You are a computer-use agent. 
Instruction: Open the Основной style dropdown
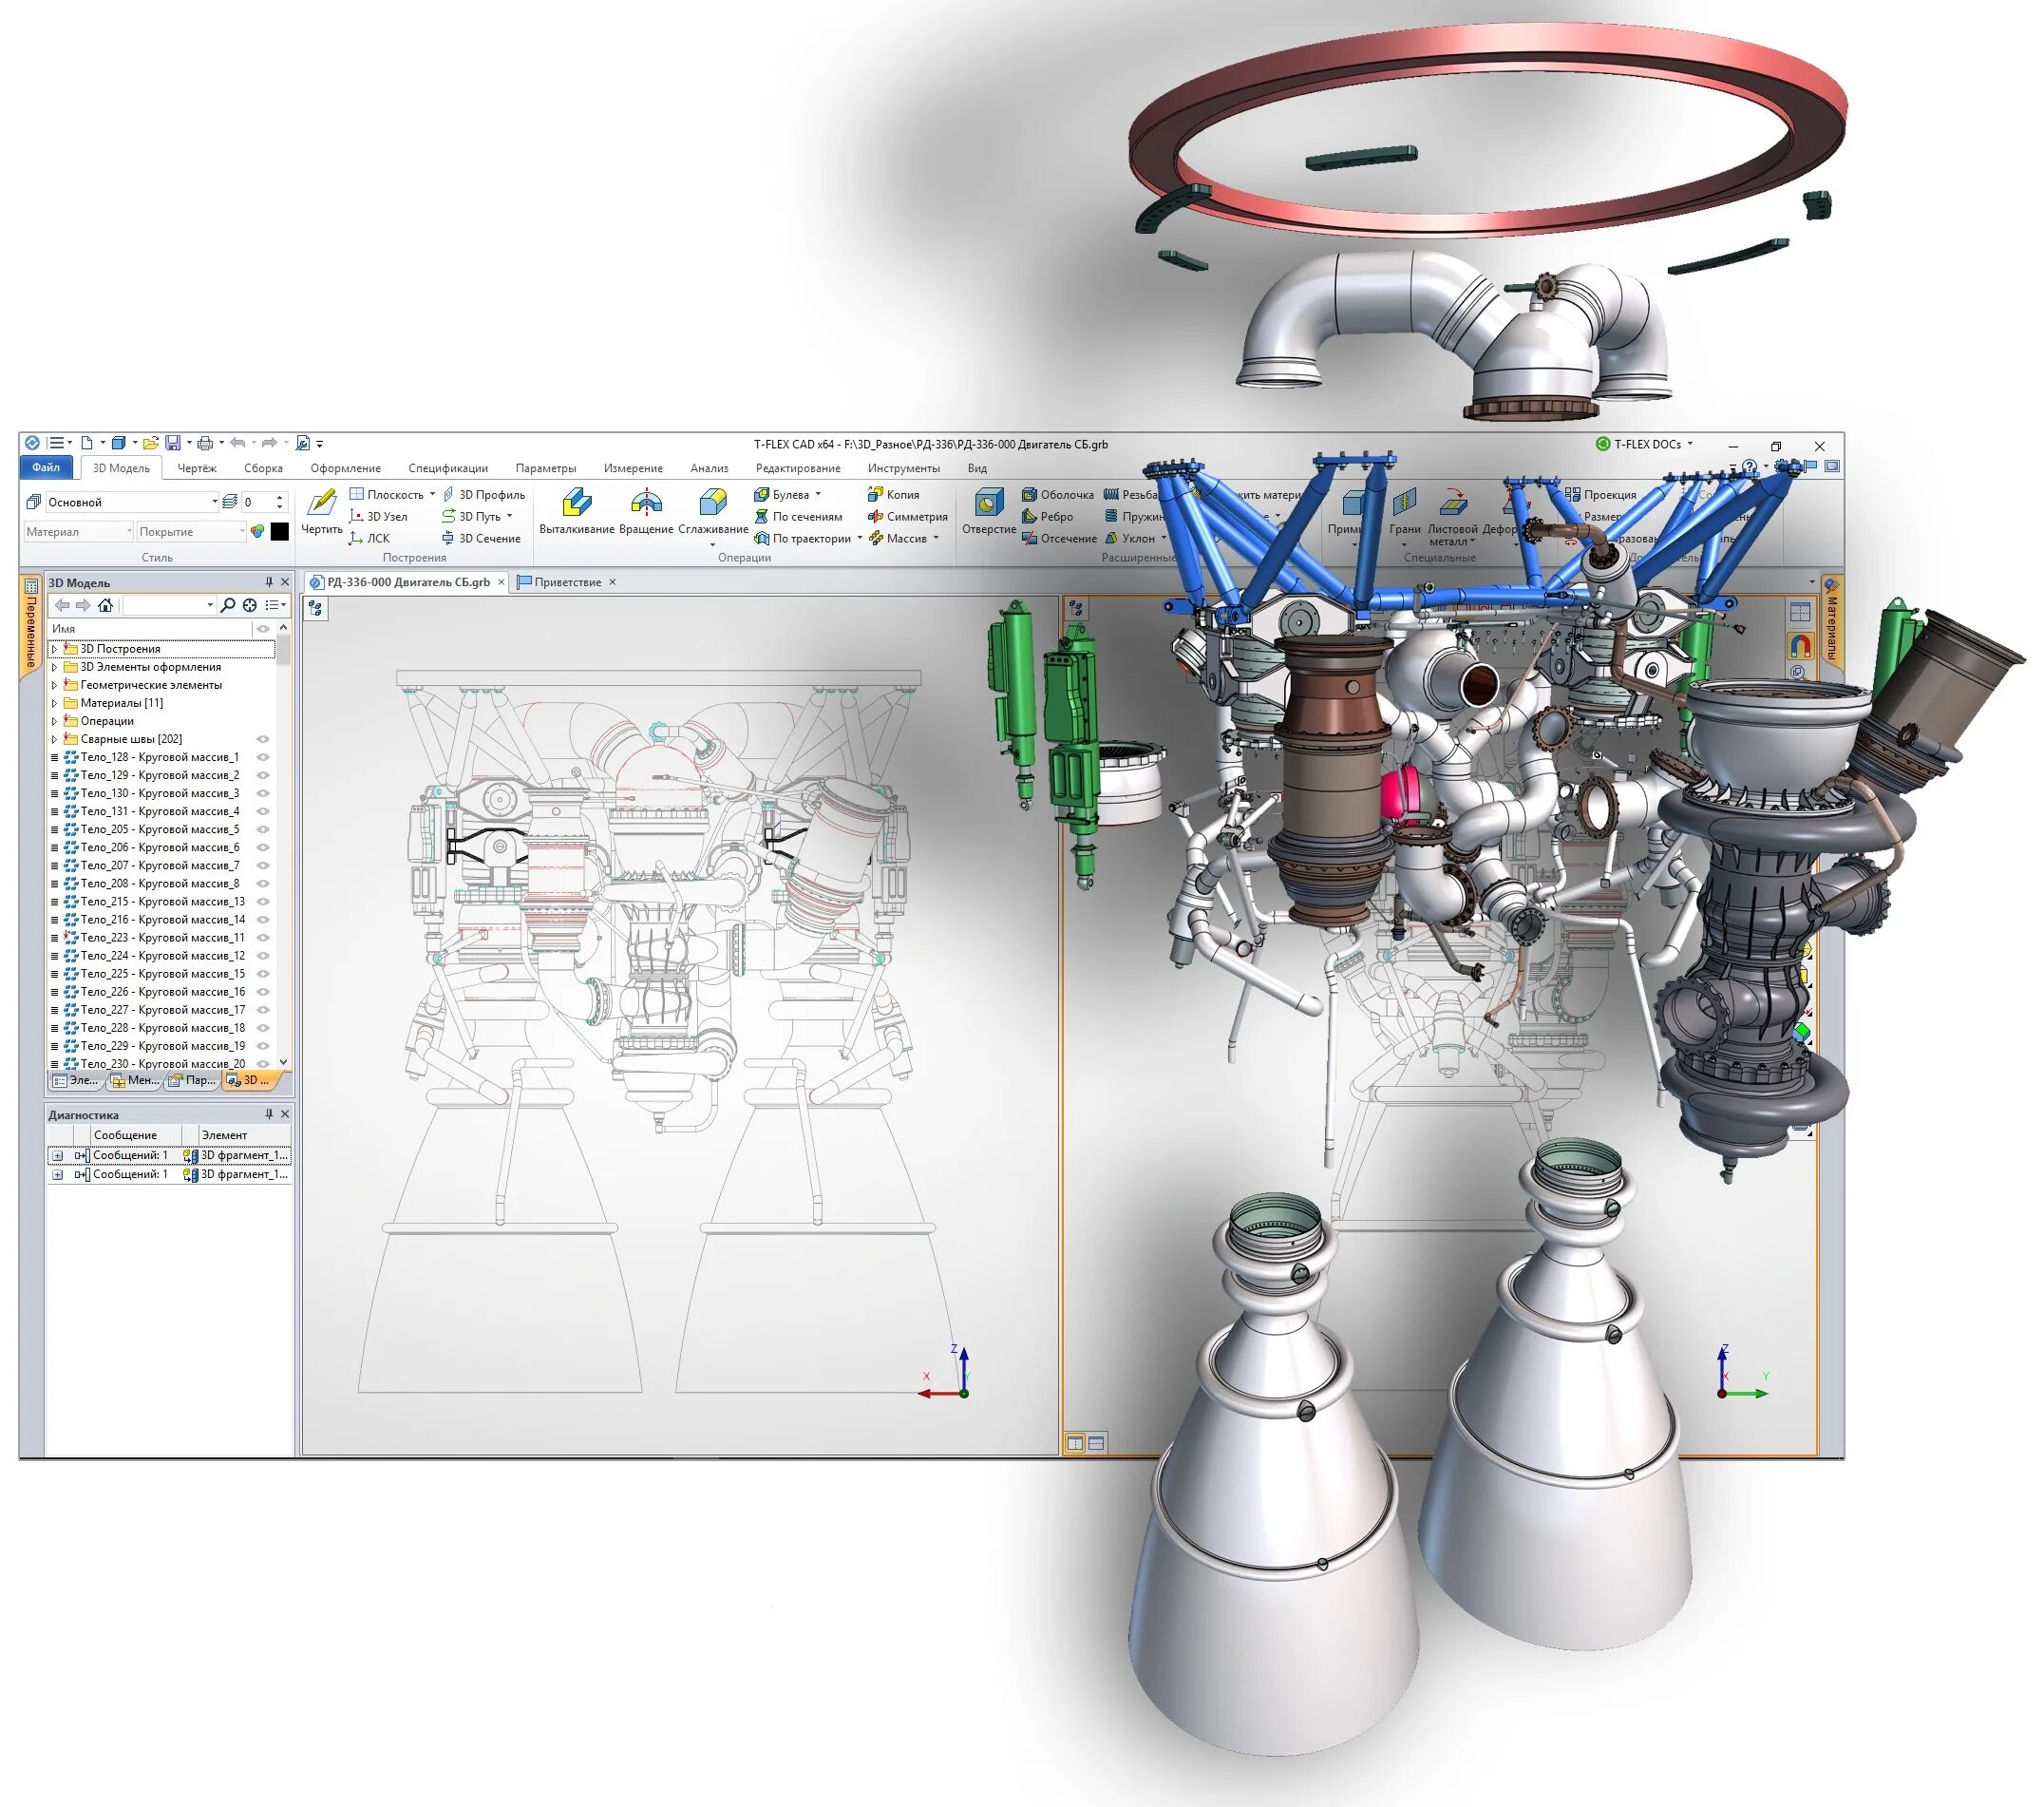214,502
